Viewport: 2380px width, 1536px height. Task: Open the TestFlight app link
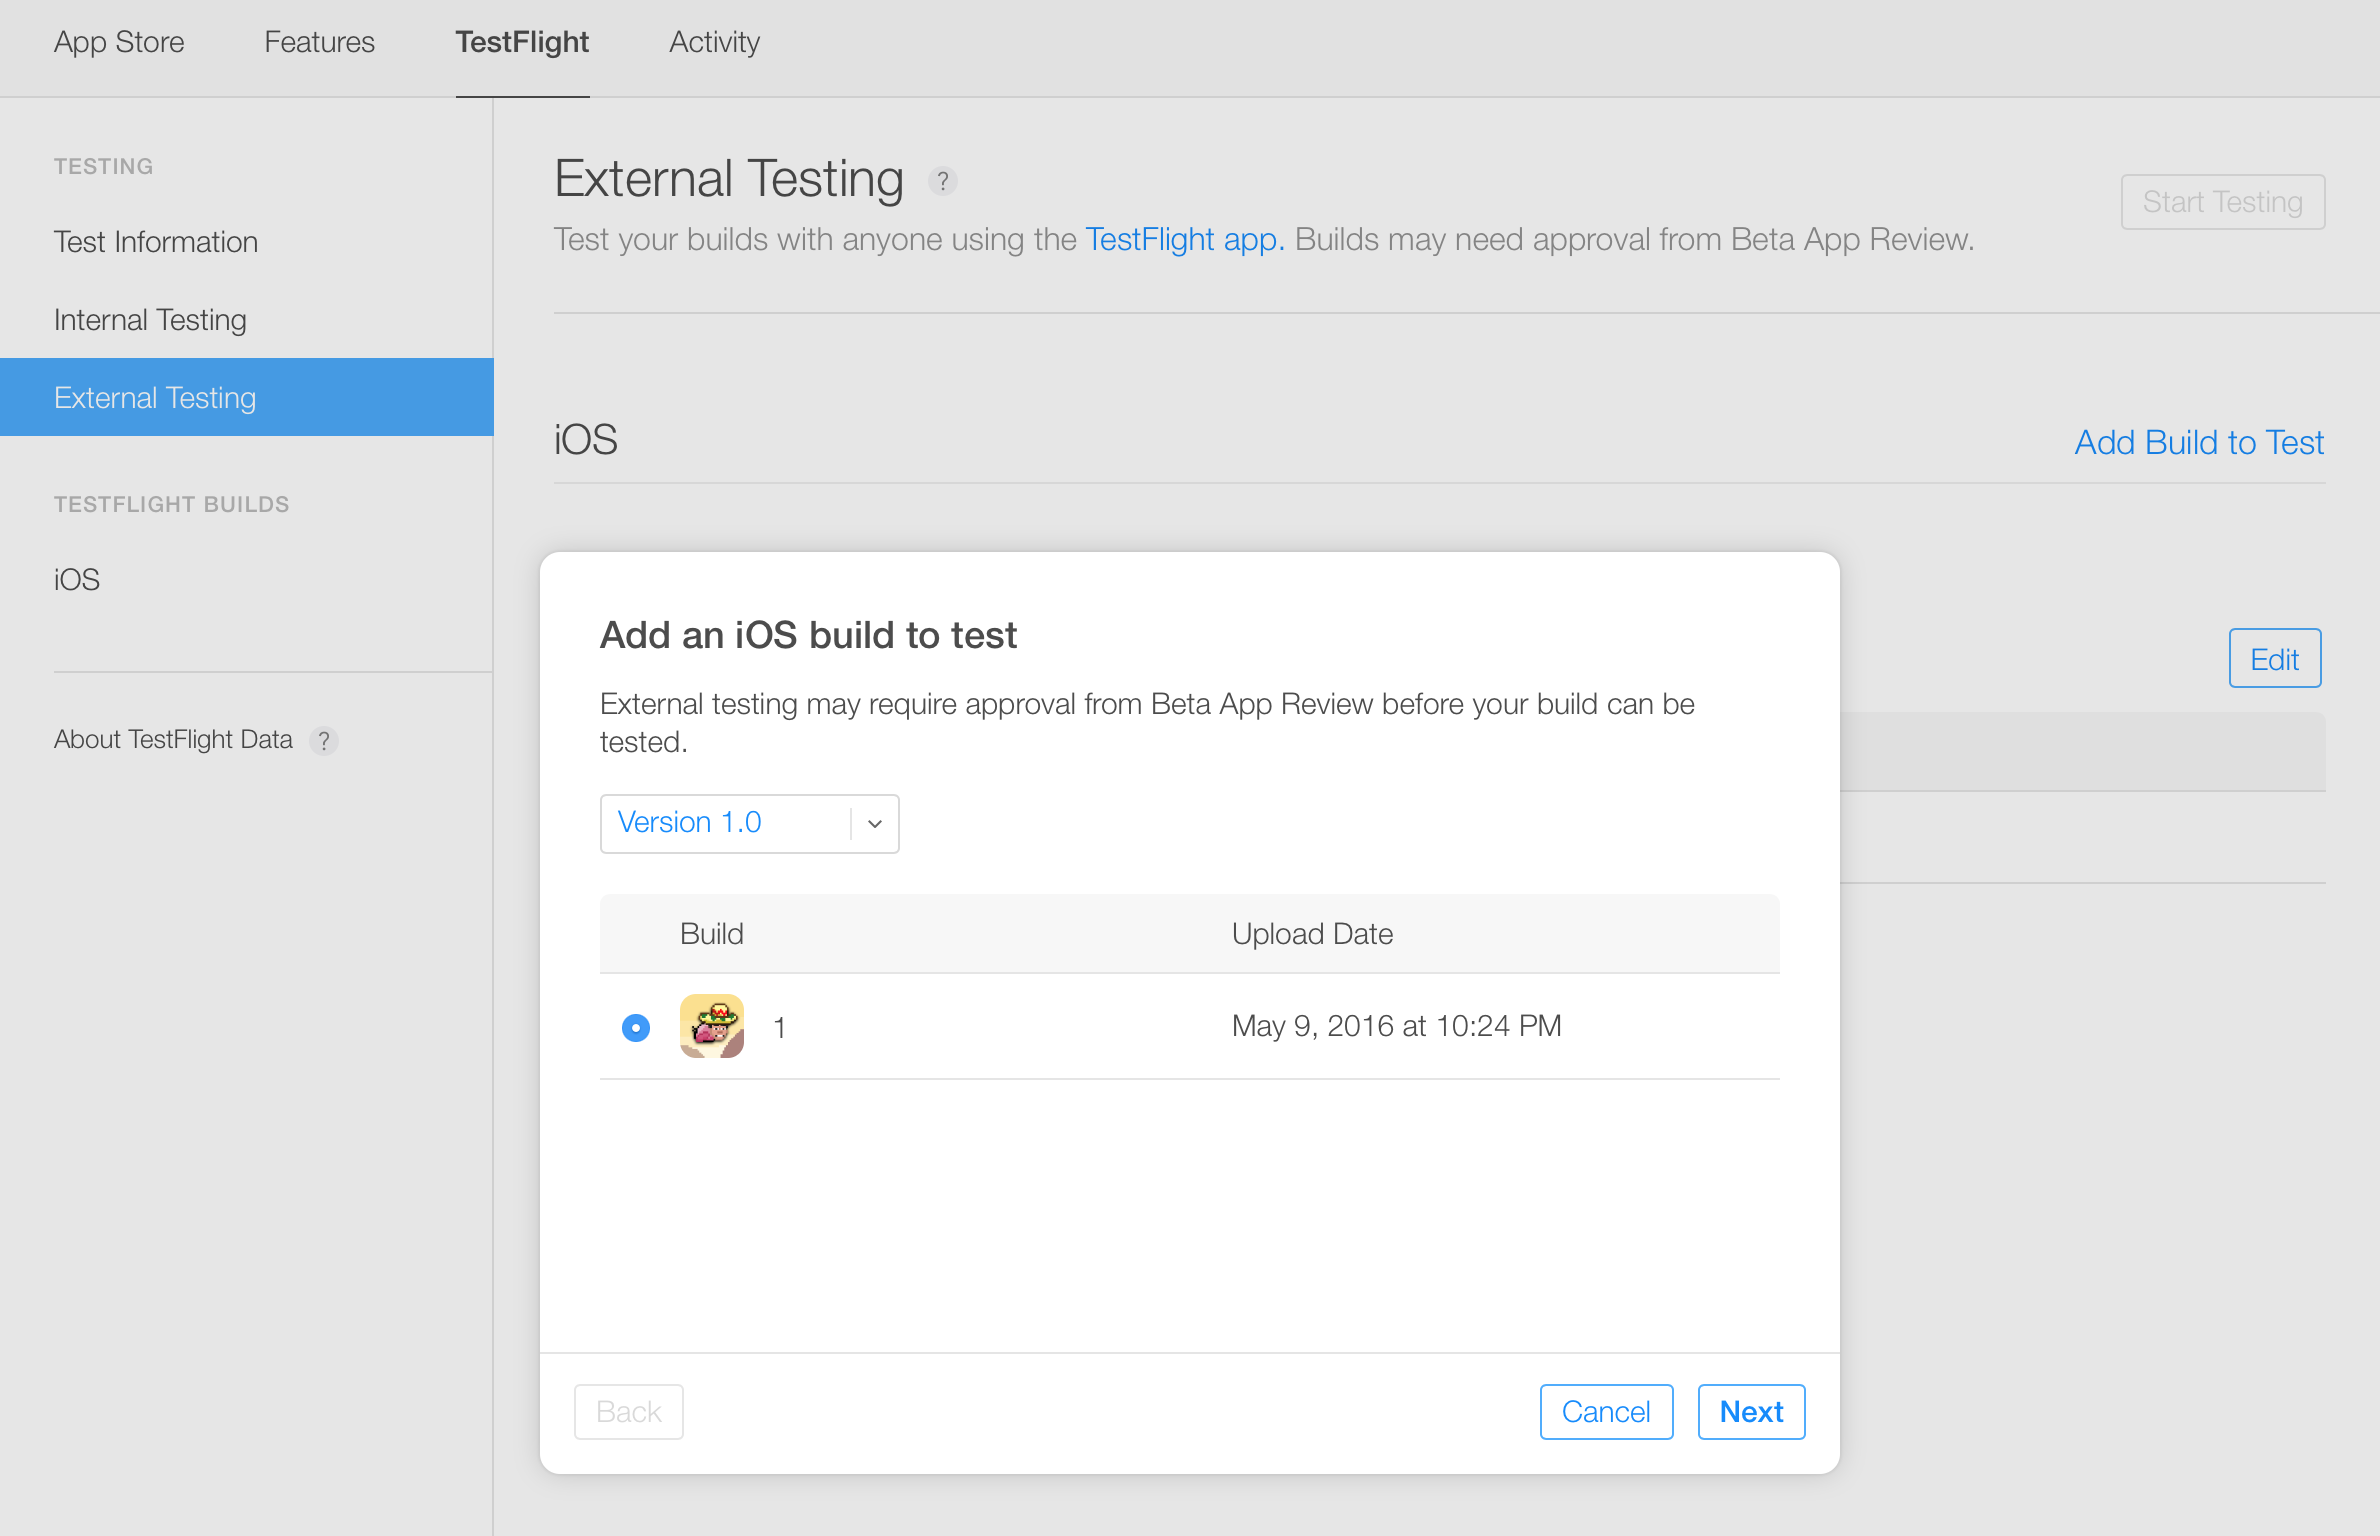point(1184,240)
